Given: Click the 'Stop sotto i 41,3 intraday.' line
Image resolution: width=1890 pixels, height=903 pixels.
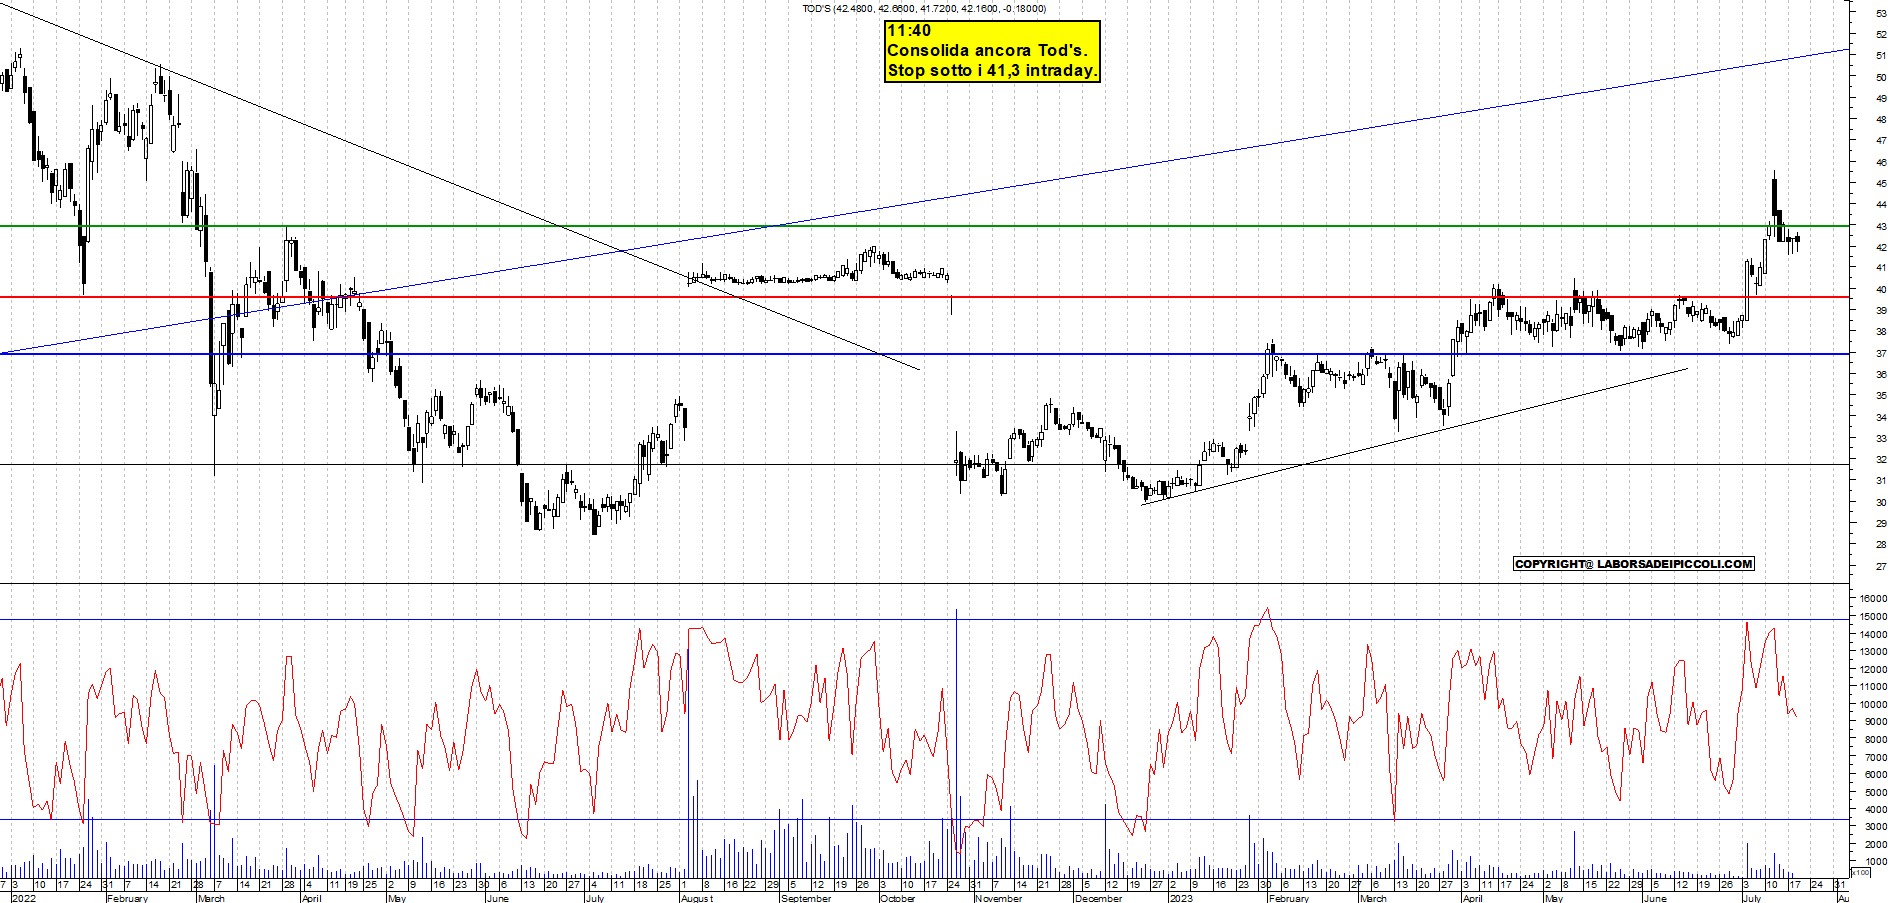Looking at the screenshot, I should [x=992, y=70].
